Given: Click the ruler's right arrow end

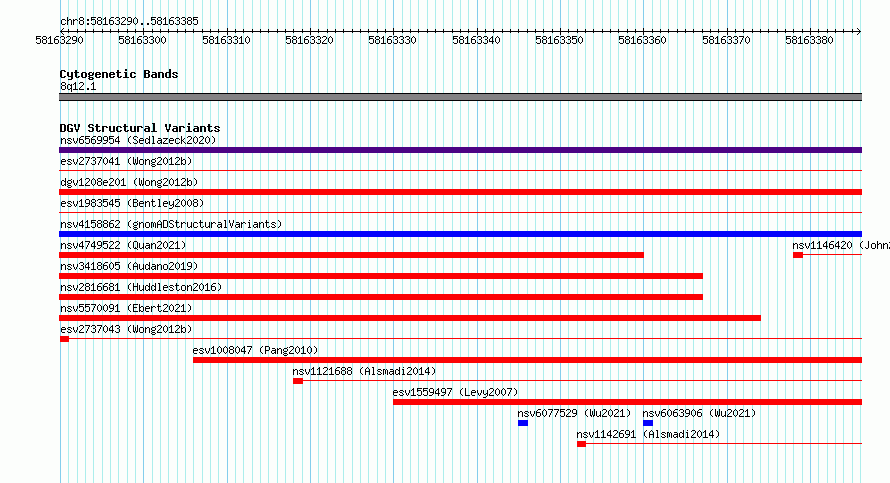Looking at the screenshot, I should [x=859, y=31].
